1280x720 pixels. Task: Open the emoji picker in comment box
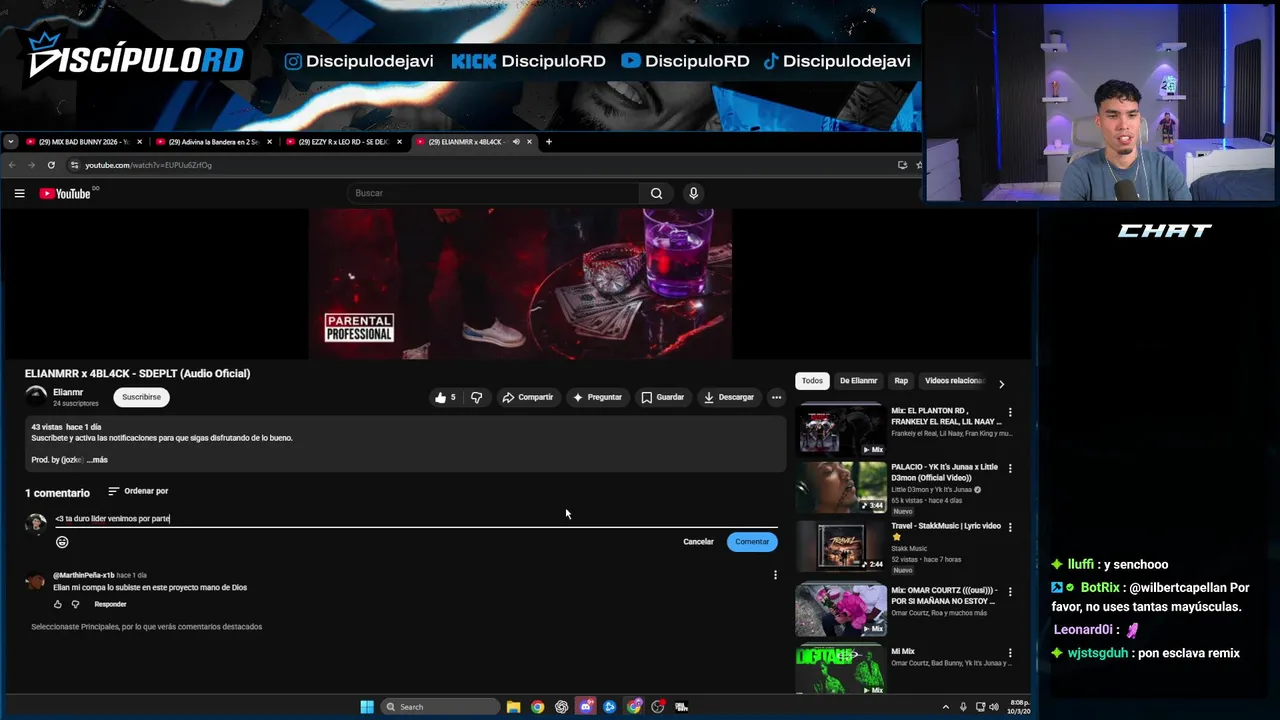click(62, 542)
